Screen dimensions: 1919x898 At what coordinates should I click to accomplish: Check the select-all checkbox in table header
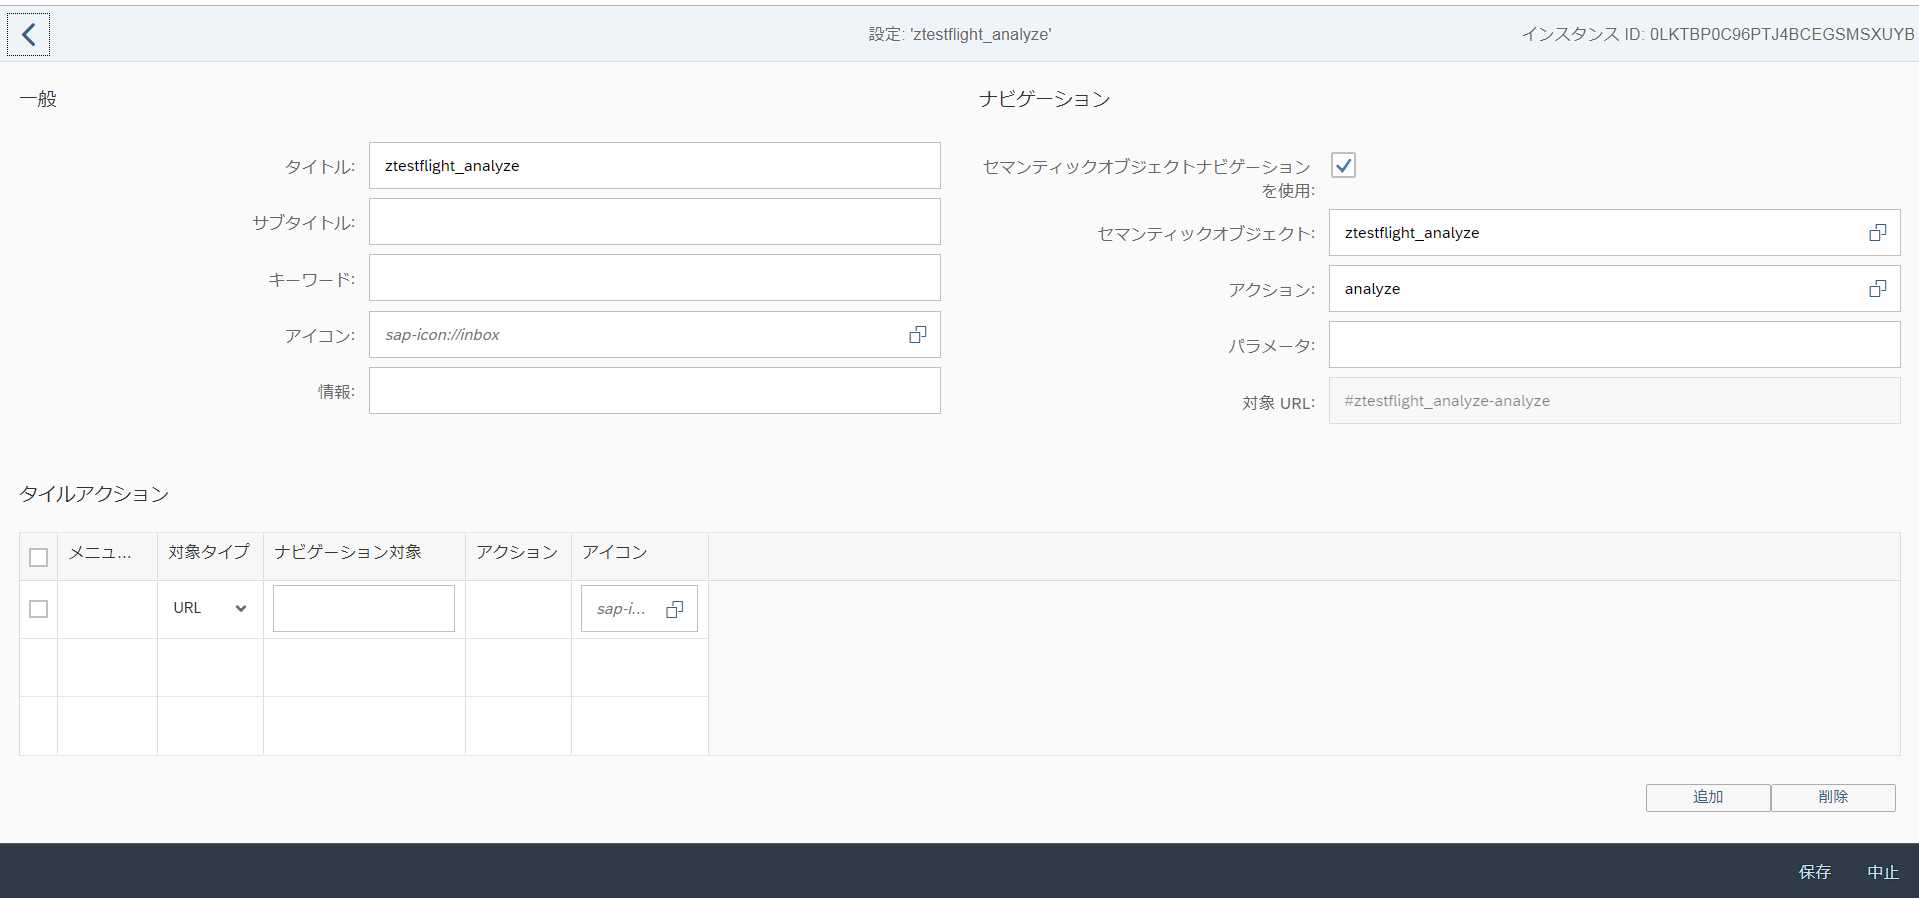pyautogui.click(x=39, y=557)
